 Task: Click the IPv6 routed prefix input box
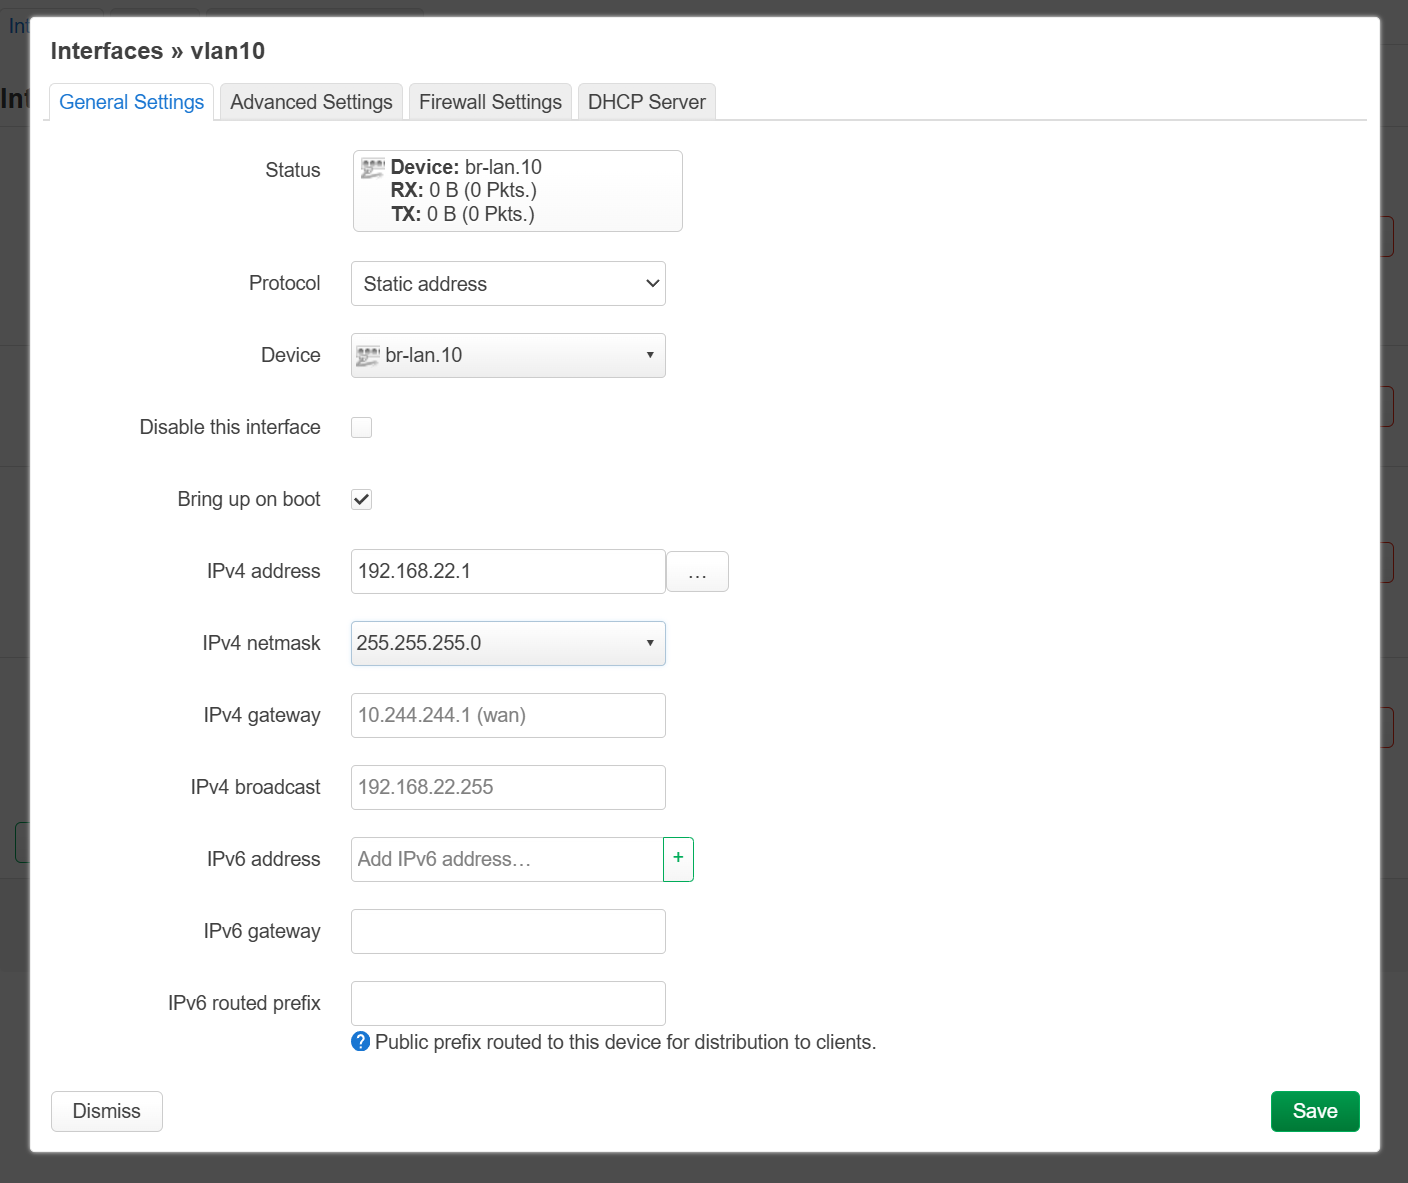pos(508,1003)
